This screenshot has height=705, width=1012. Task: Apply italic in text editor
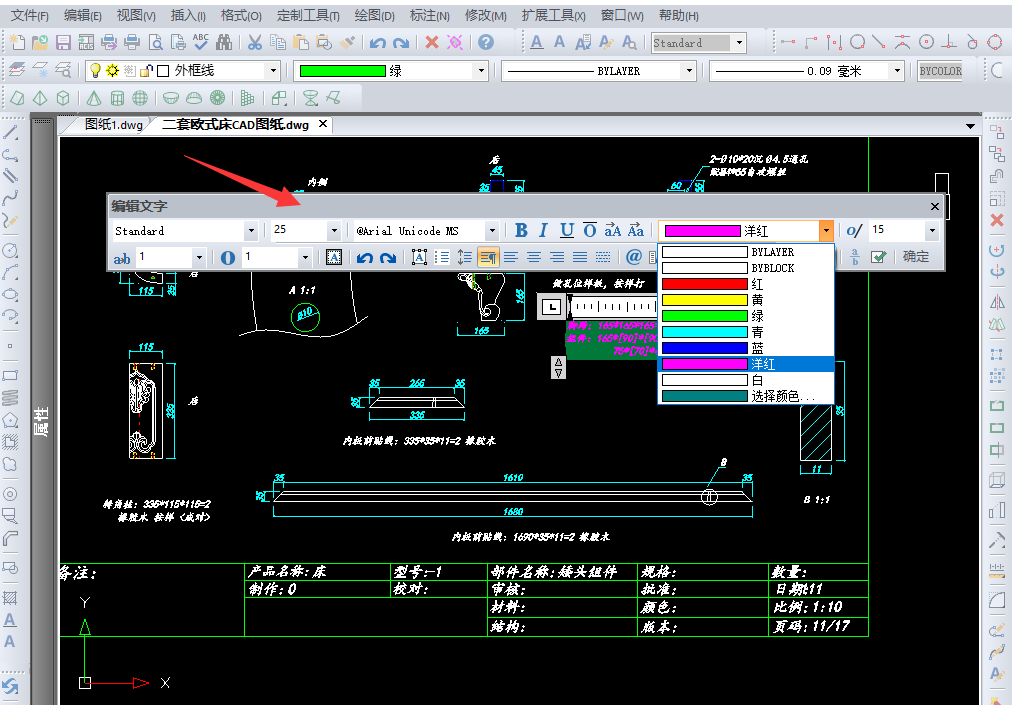543,230
